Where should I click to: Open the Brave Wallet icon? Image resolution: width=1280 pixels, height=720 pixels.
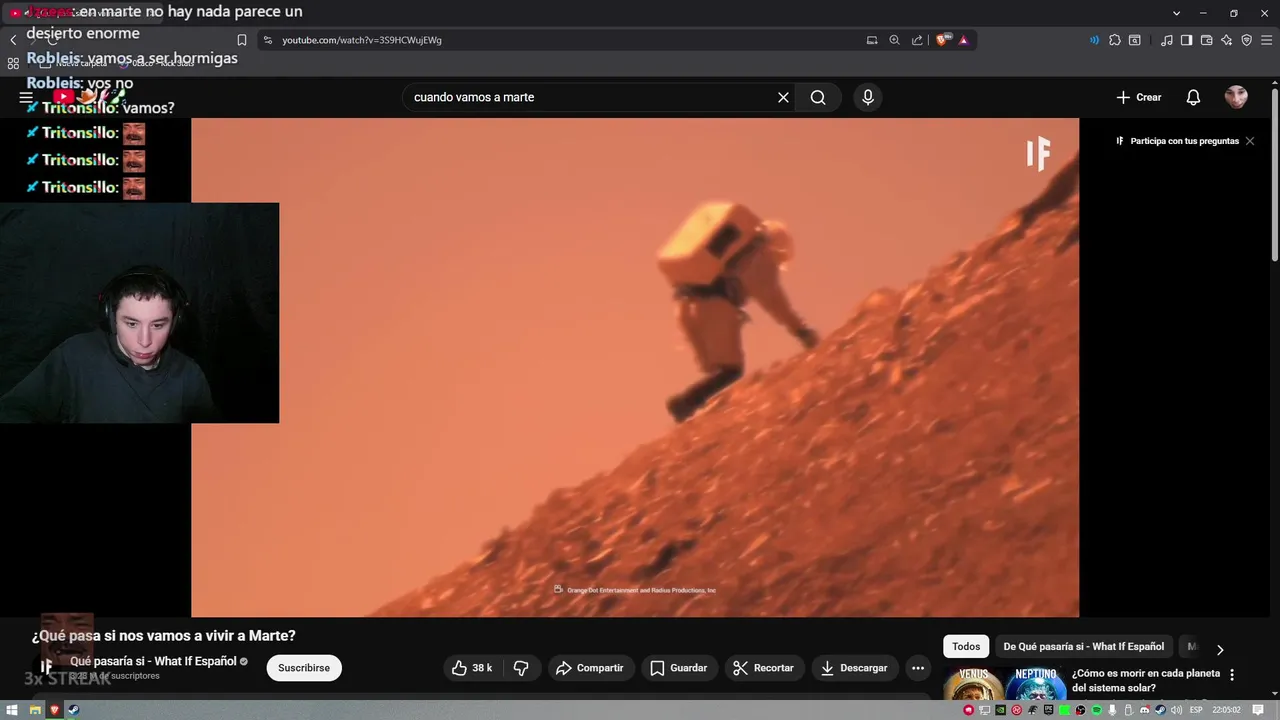(1207, 40)
